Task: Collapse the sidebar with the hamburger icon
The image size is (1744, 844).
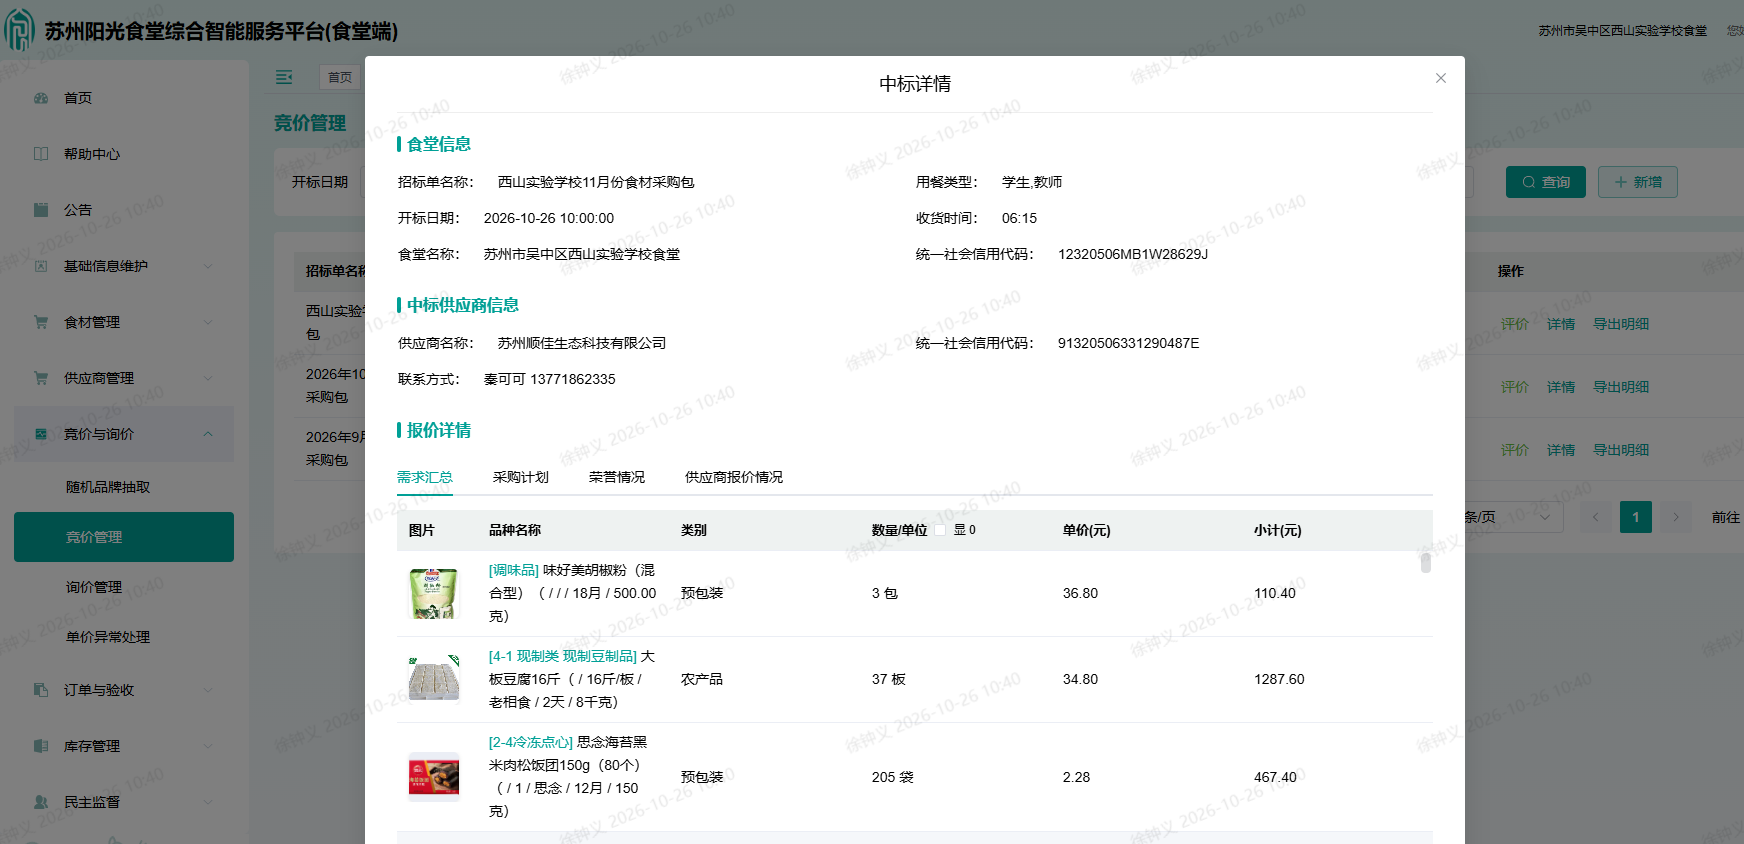Action: click(x=284, y=77)
